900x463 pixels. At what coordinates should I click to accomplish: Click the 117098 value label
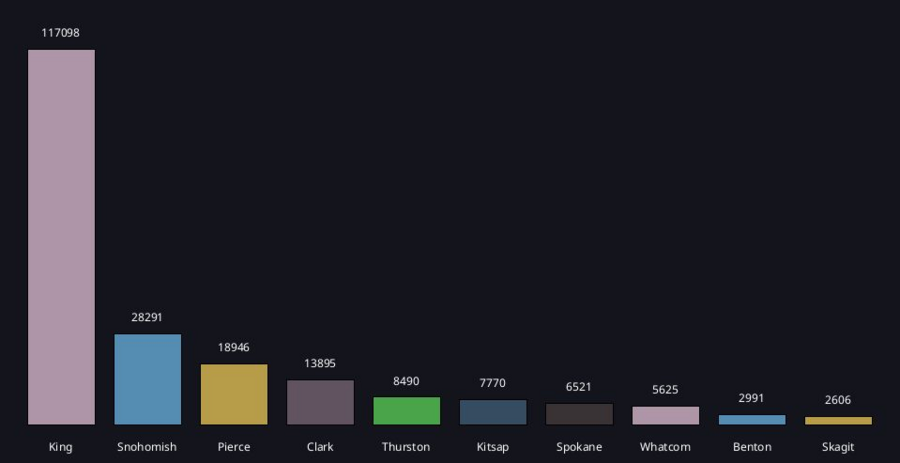pyautogui.click(x=61, y=33)
